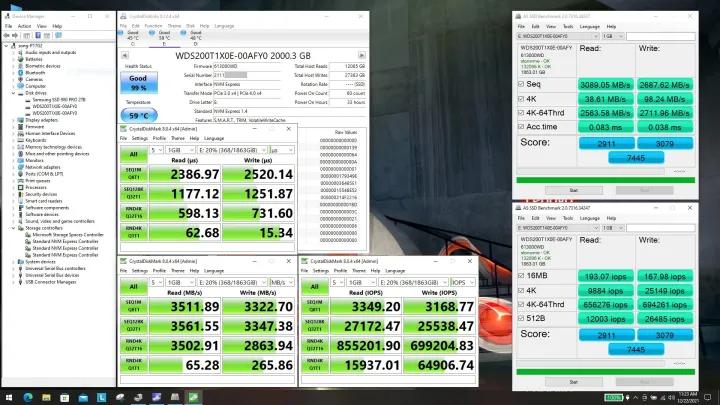Click the Processors category icon in Device Manager
Image resolution: width=720 pixels, height=405 pixels.
(x=21, y=187)
